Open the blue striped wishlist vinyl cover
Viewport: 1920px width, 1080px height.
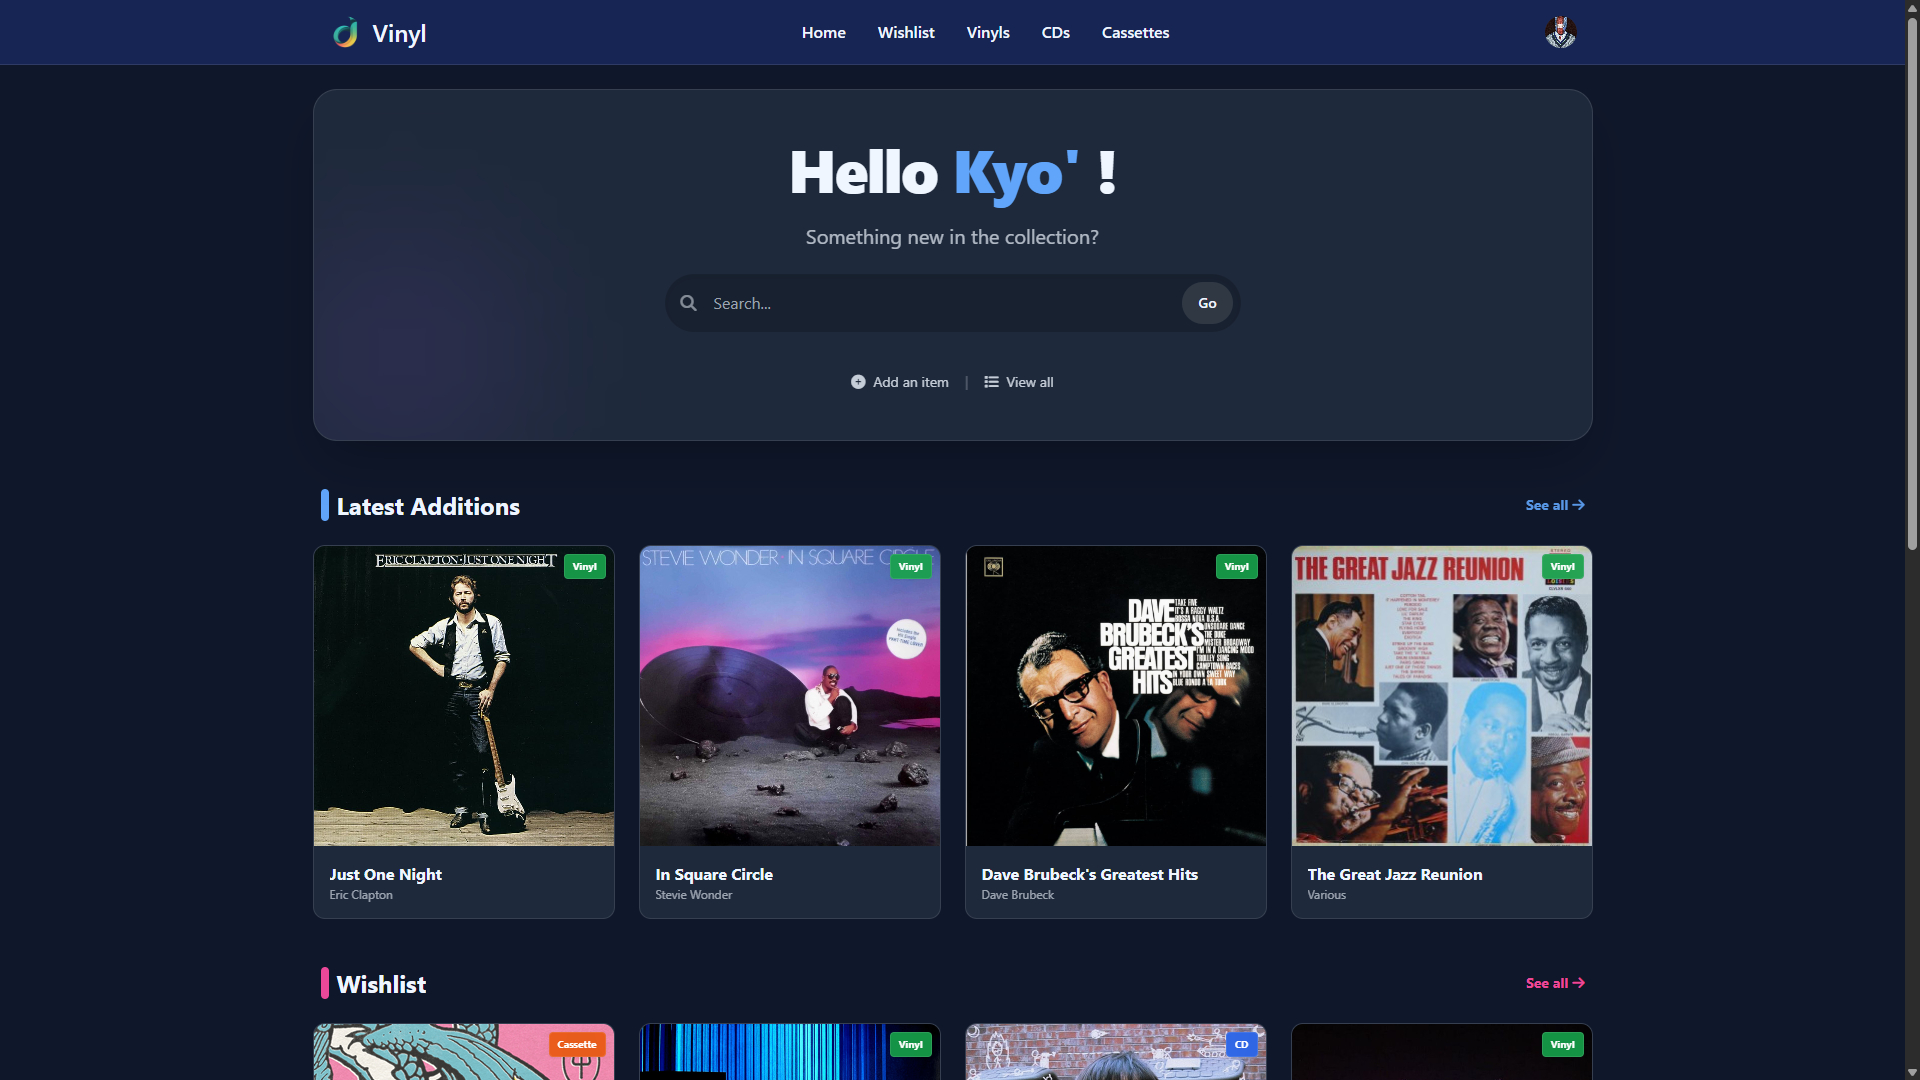tap(790, 1052)
